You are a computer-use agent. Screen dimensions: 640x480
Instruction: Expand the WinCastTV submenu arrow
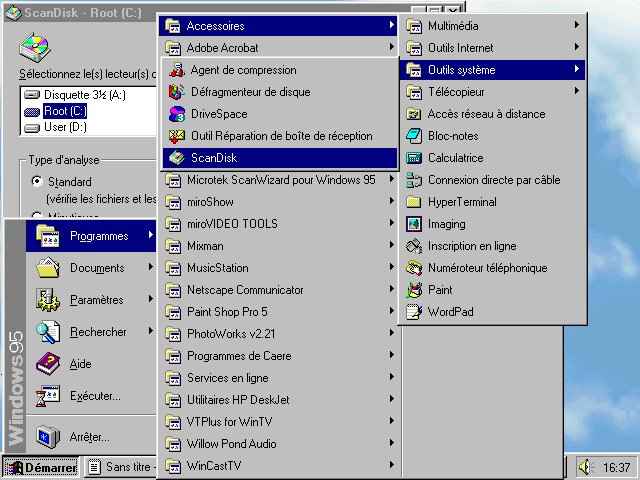[391, 464]
